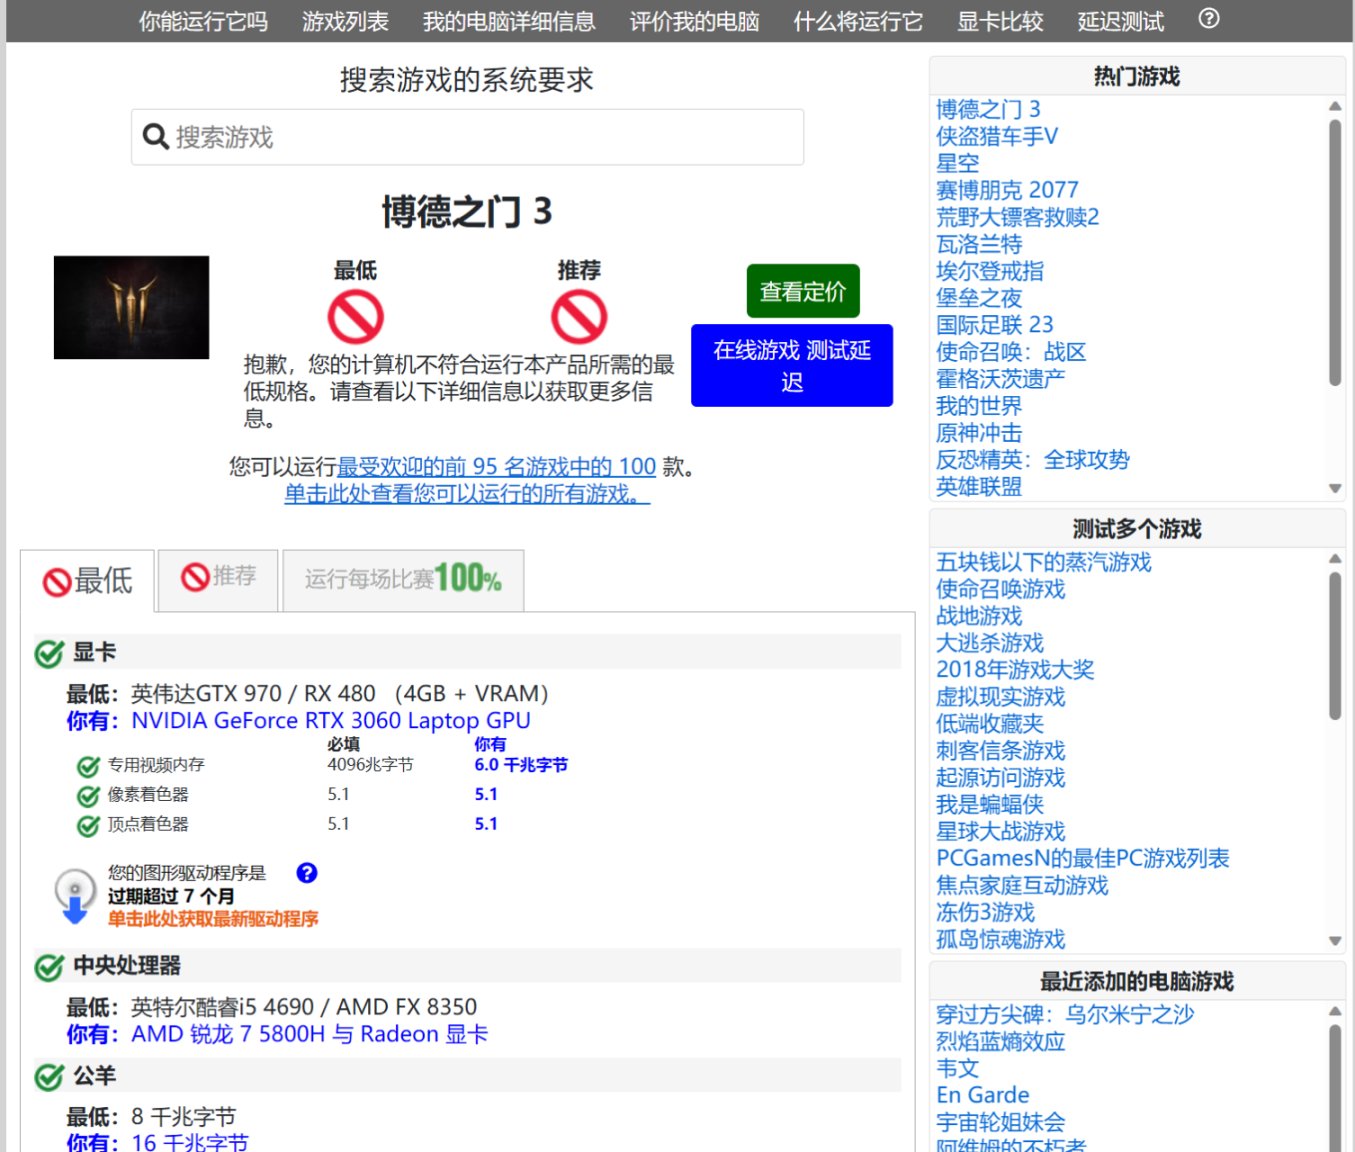Open 英雄联盟 game link
1355x1152 pixels.
coord(979,487)
